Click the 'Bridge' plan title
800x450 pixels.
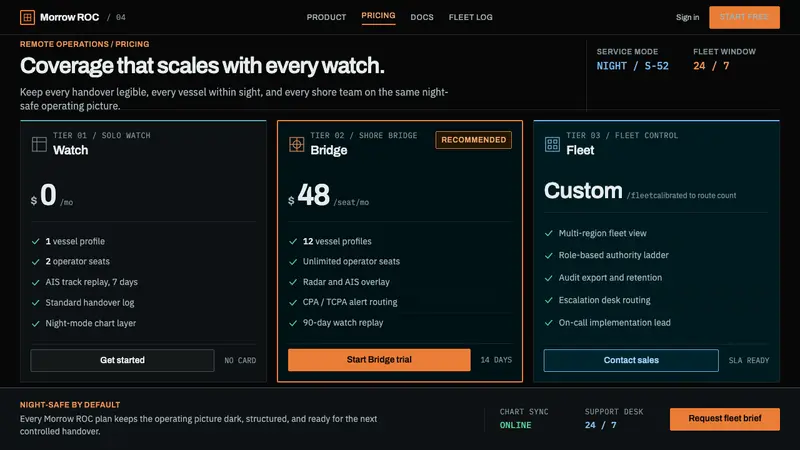point(329,151)
